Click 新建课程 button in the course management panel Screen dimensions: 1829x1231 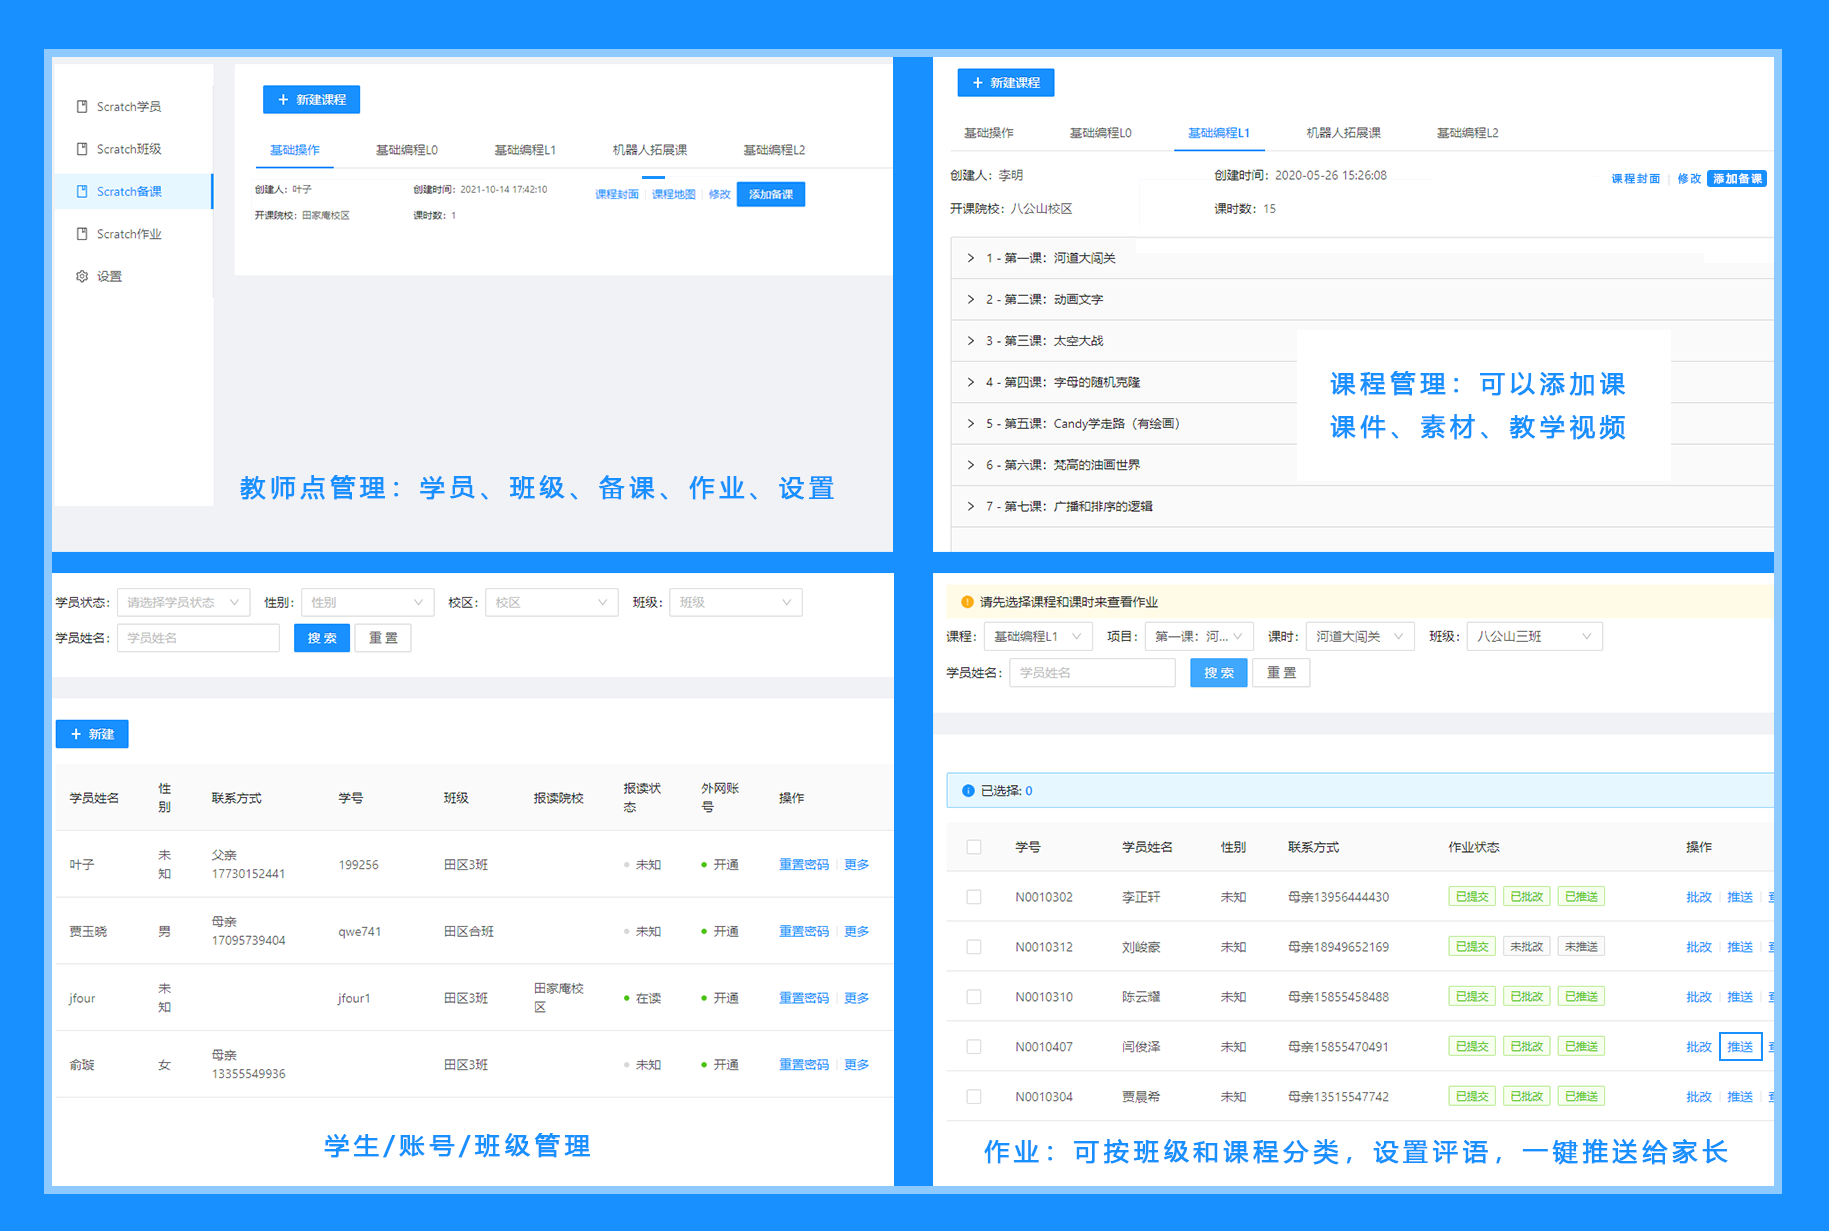(1006, 83)
